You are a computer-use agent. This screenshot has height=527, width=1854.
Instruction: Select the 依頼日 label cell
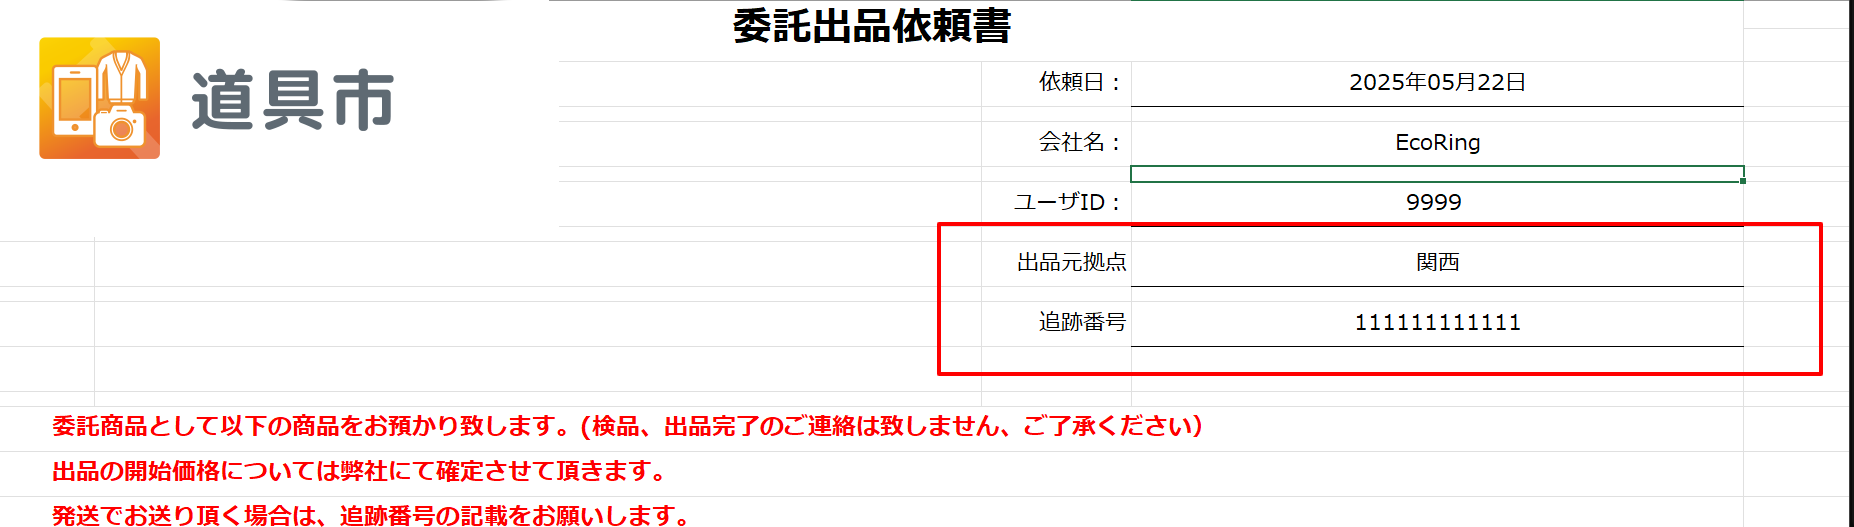(1080, 82)
